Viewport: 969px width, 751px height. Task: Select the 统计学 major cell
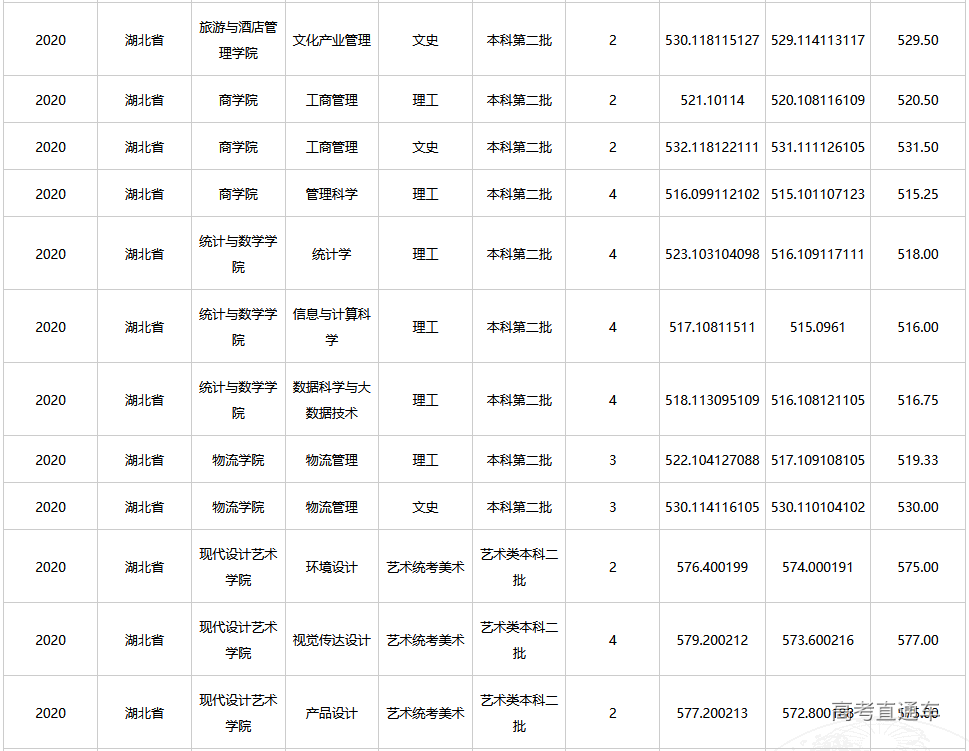click(x=332, y=253)
